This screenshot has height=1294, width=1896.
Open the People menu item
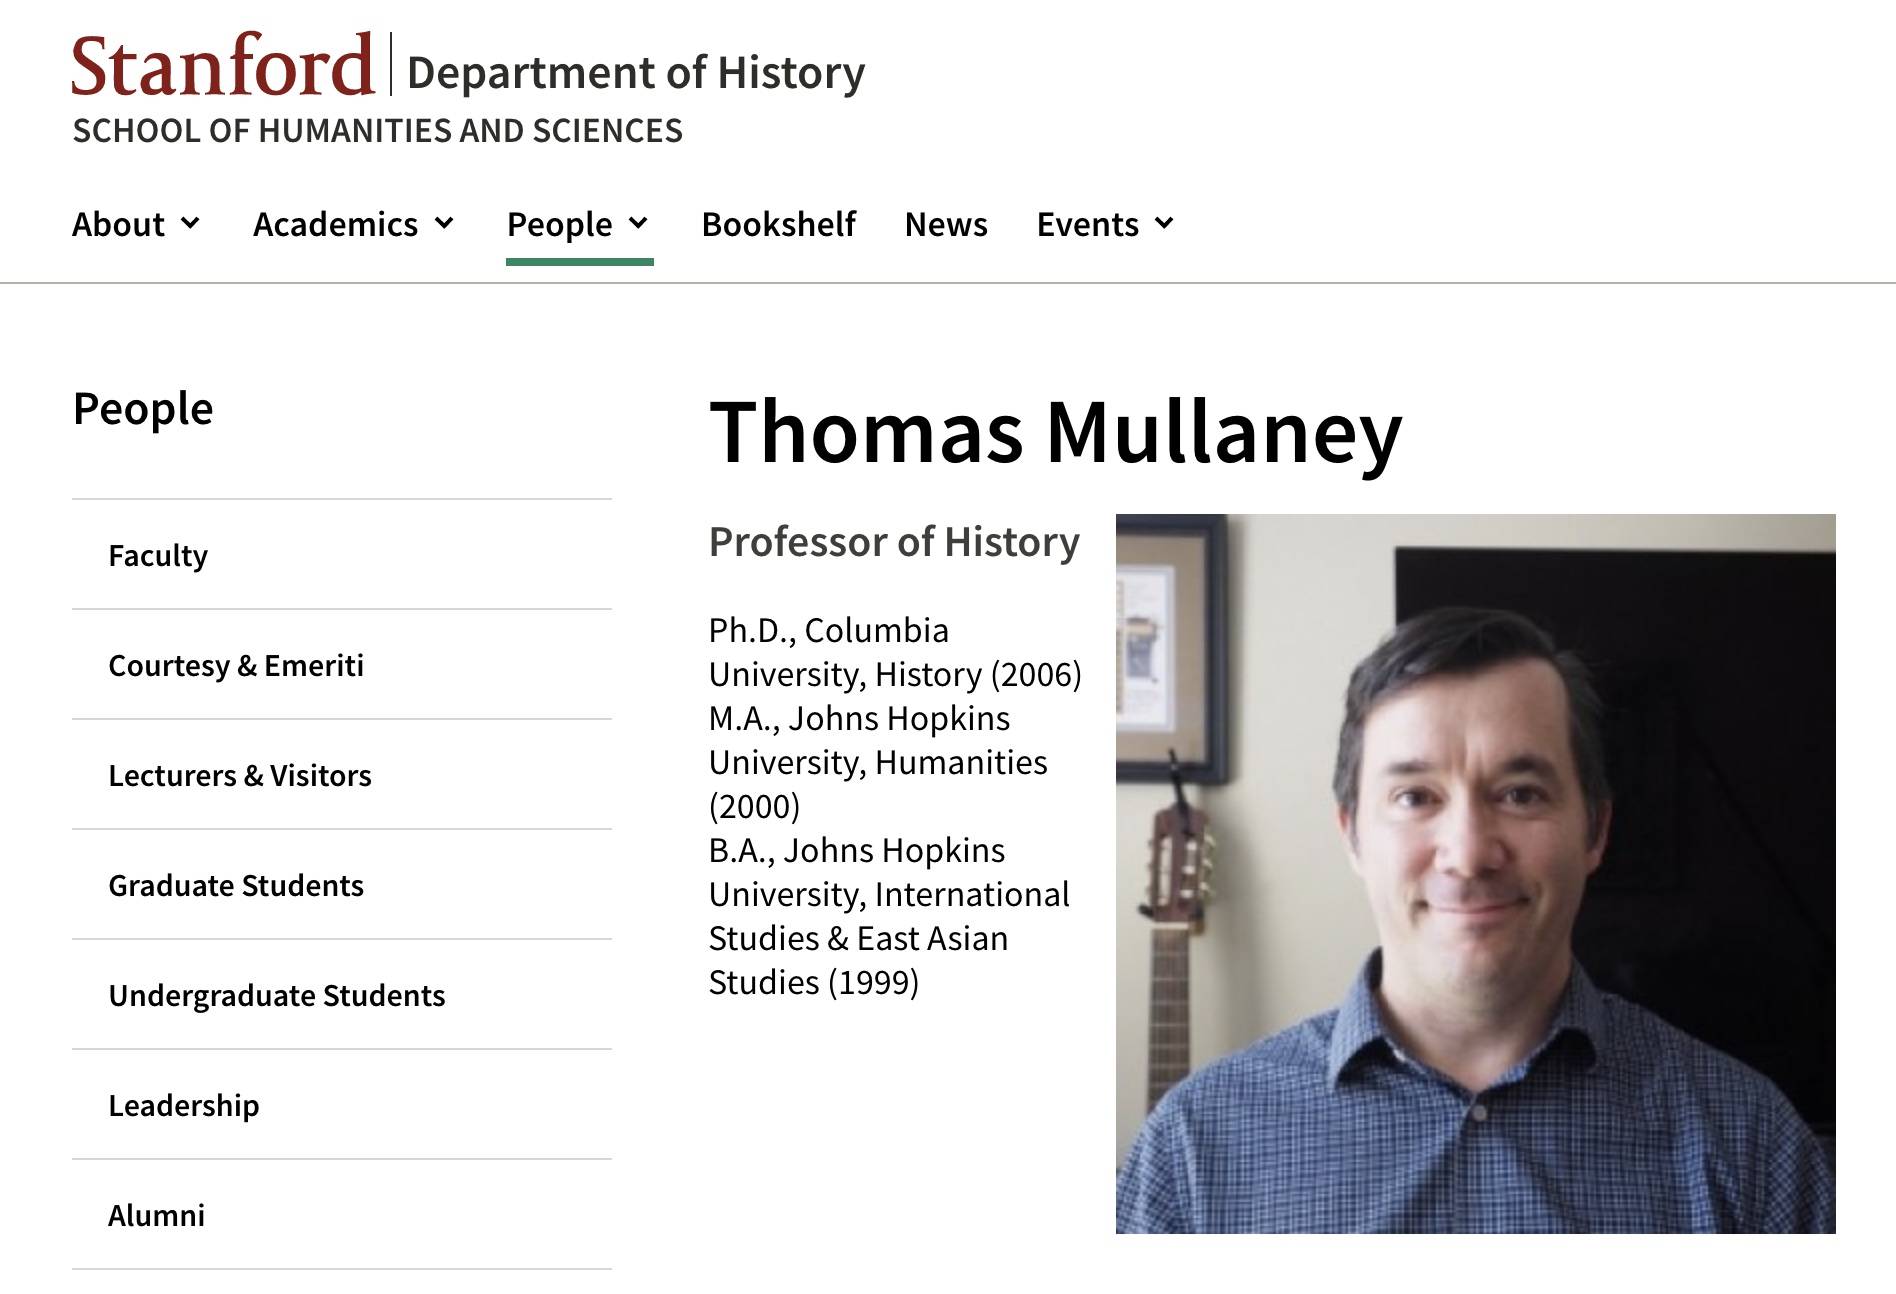pos(559,224)
